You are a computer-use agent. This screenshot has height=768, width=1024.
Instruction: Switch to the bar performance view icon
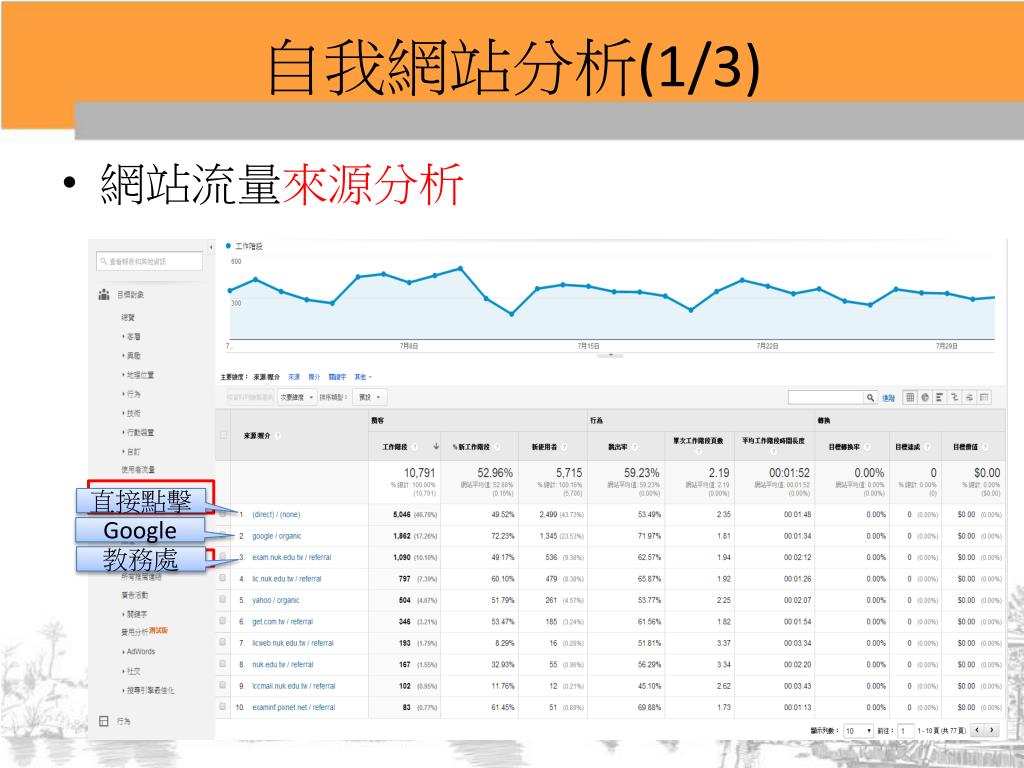pos(940,397)
